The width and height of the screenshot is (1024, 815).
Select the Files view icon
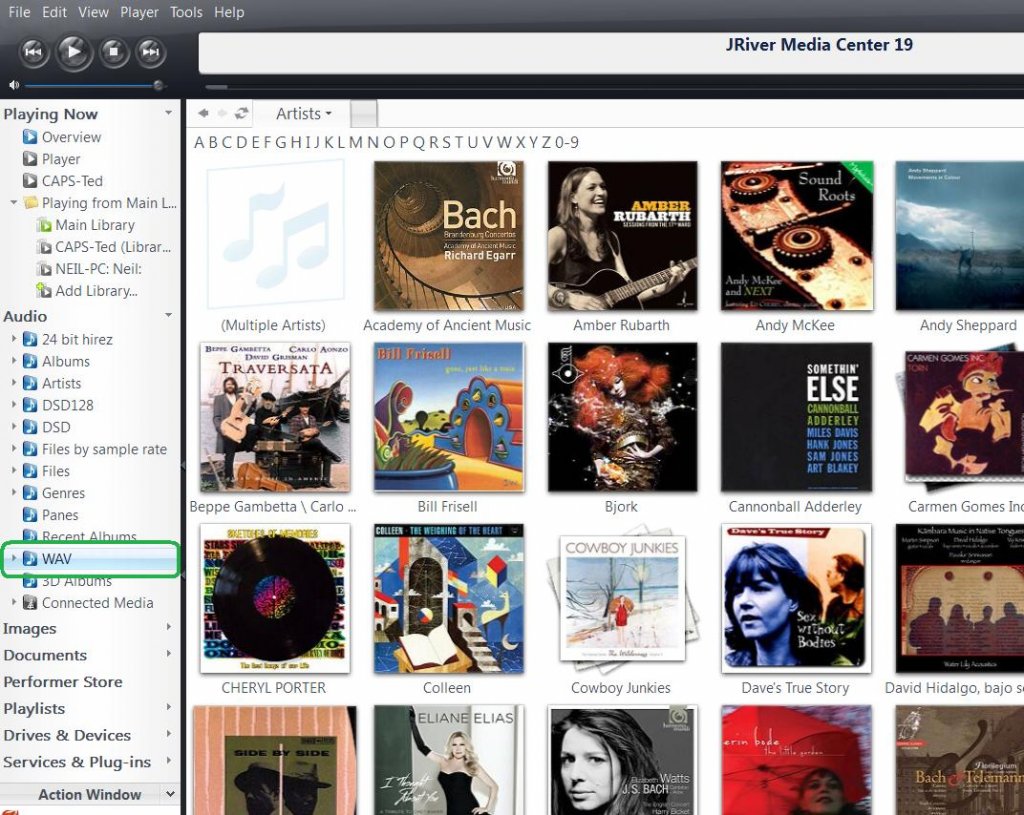pyautogui.click(x=30, y=471)
